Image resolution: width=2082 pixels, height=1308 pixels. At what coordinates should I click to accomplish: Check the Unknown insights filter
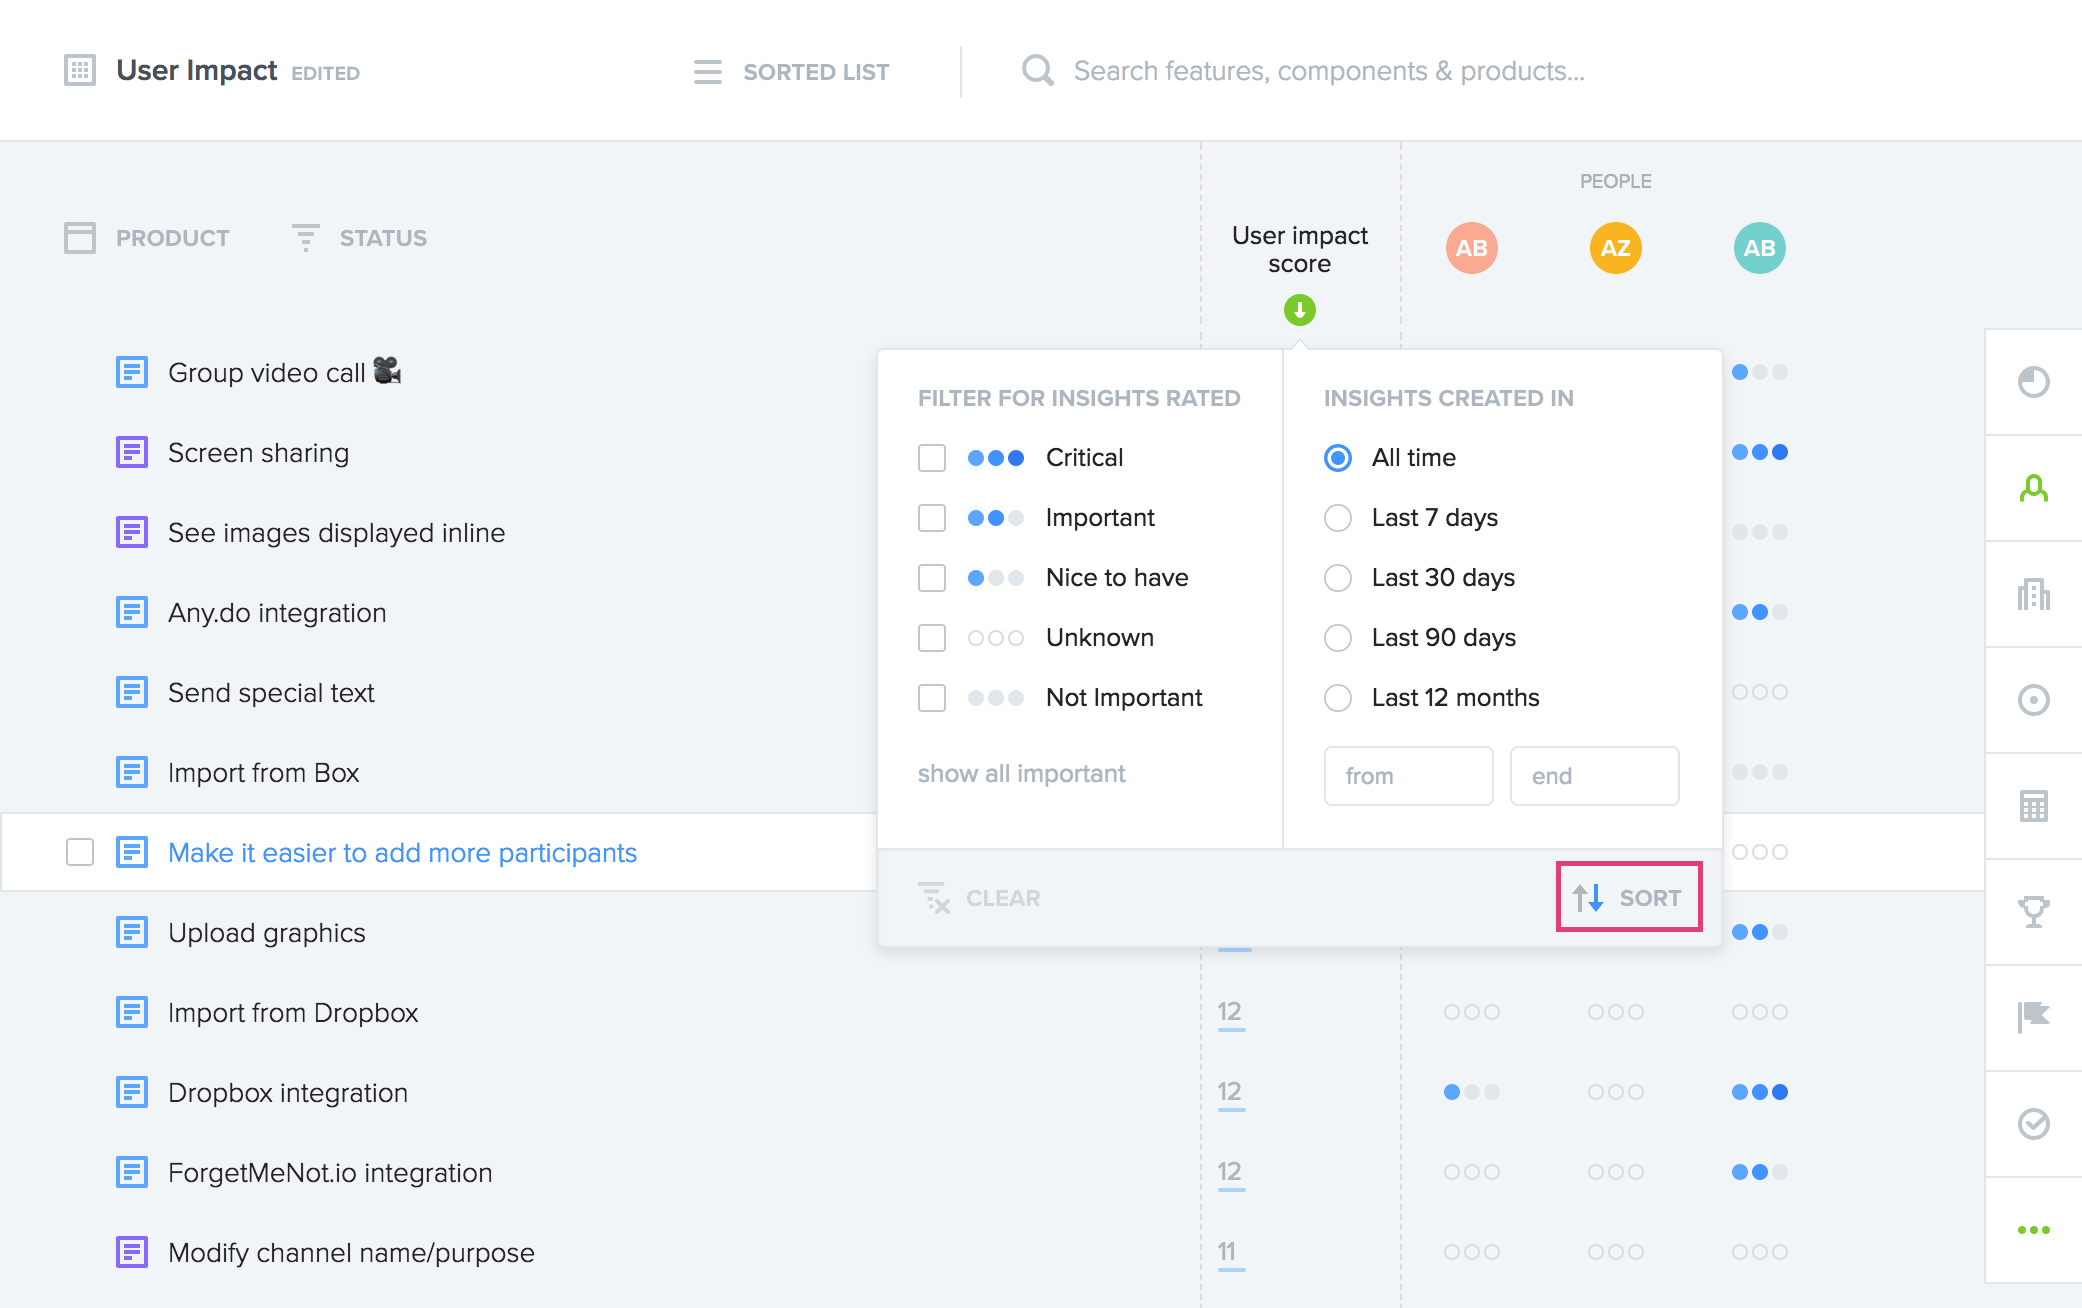931,638
